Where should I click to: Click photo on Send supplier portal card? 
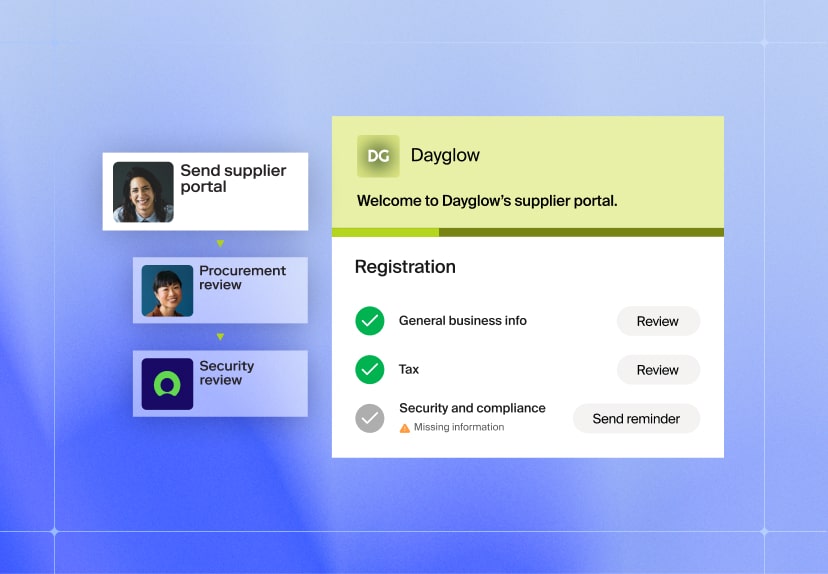[143, 192]
